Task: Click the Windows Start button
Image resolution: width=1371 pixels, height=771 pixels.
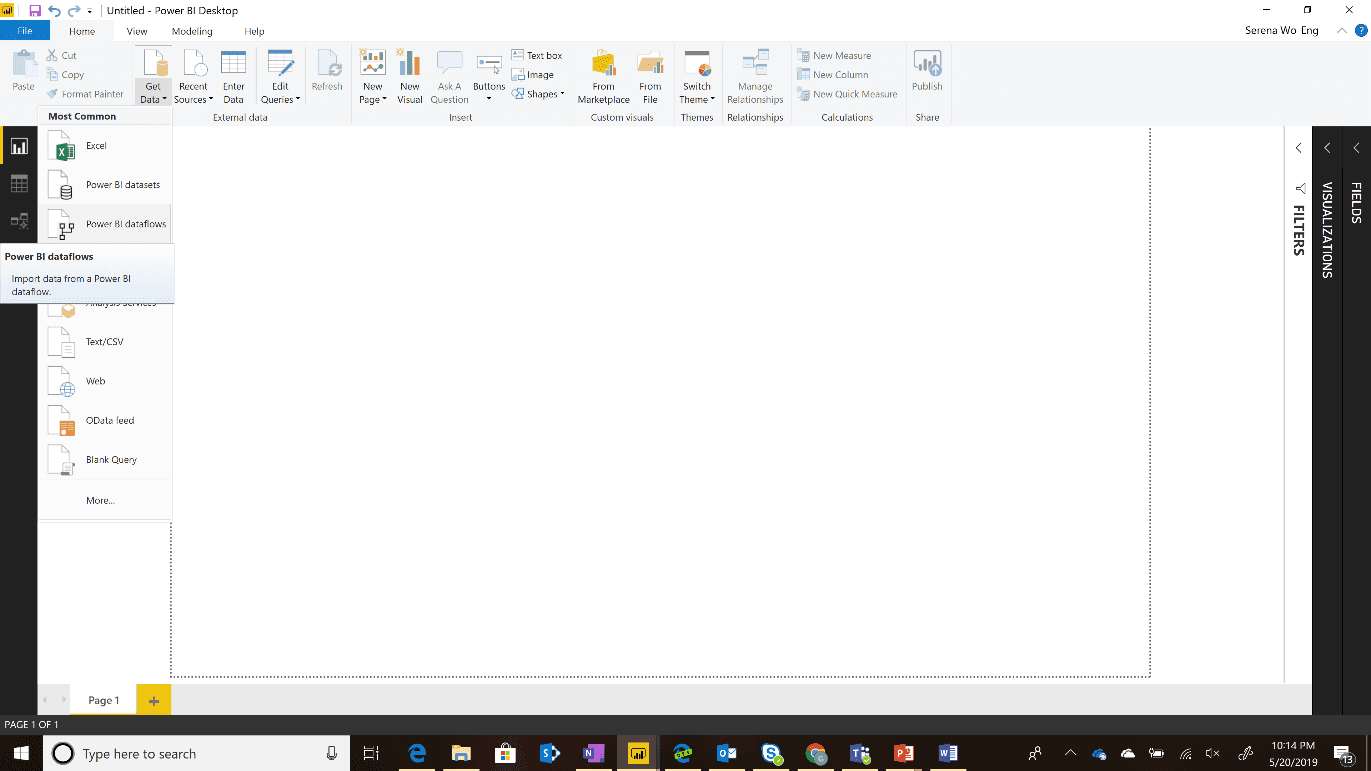Action: (x=21, y=753)
